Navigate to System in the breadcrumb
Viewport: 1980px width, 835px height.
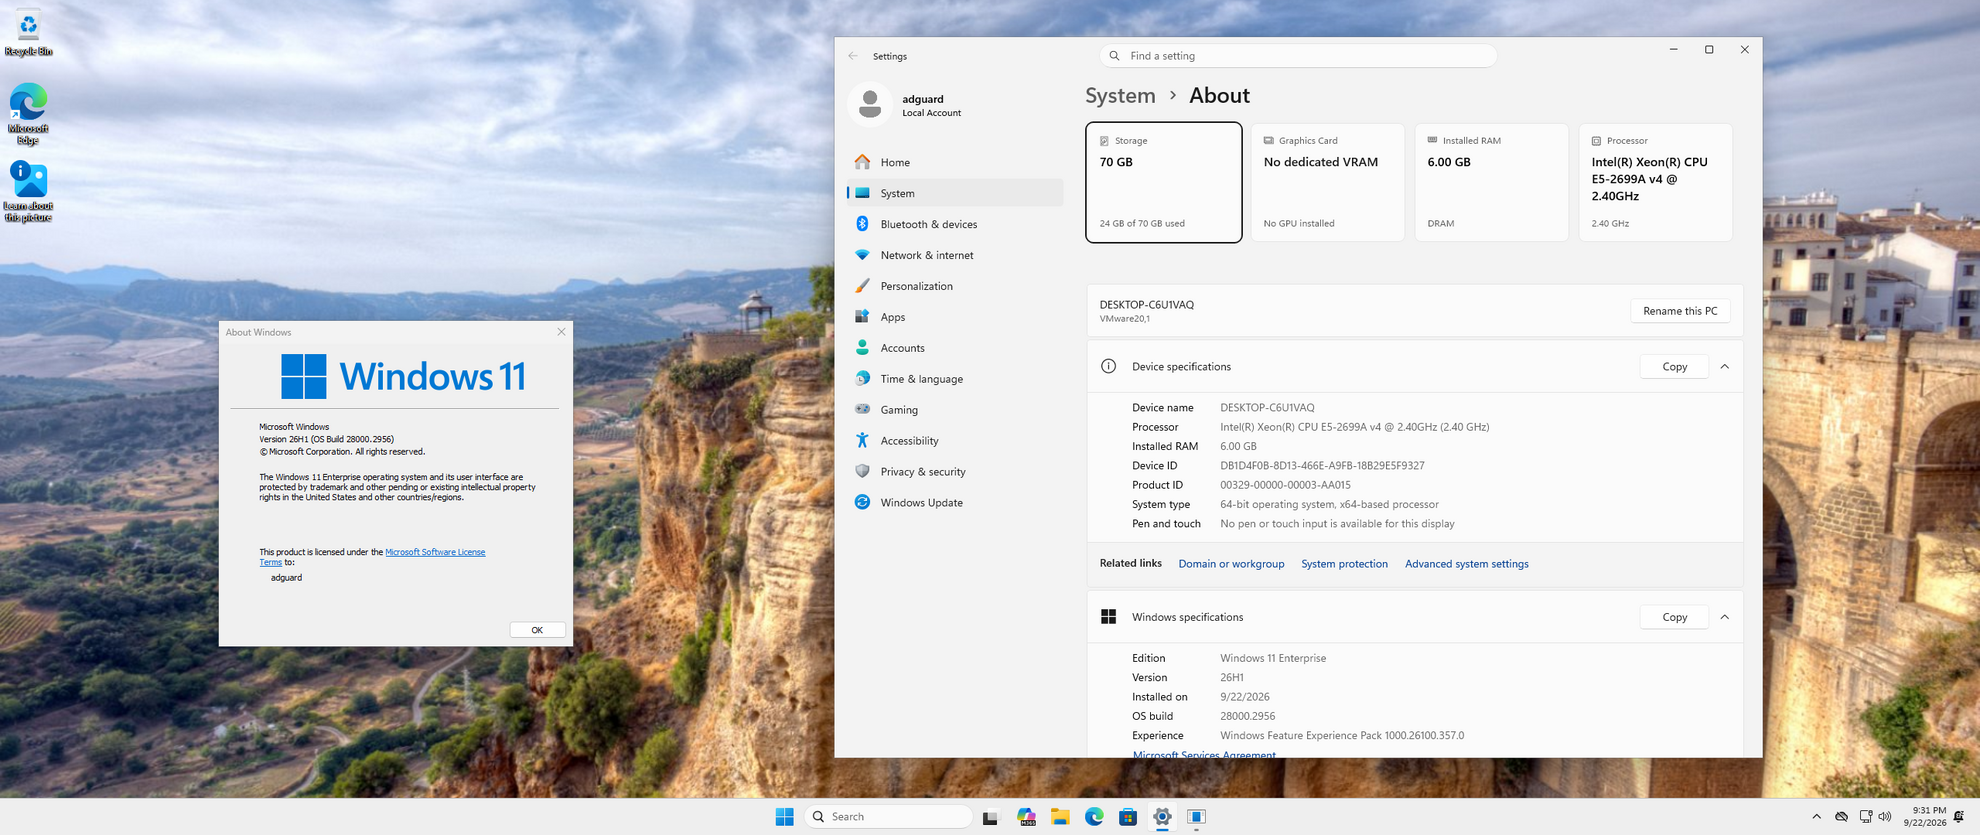coord(1120,95)
